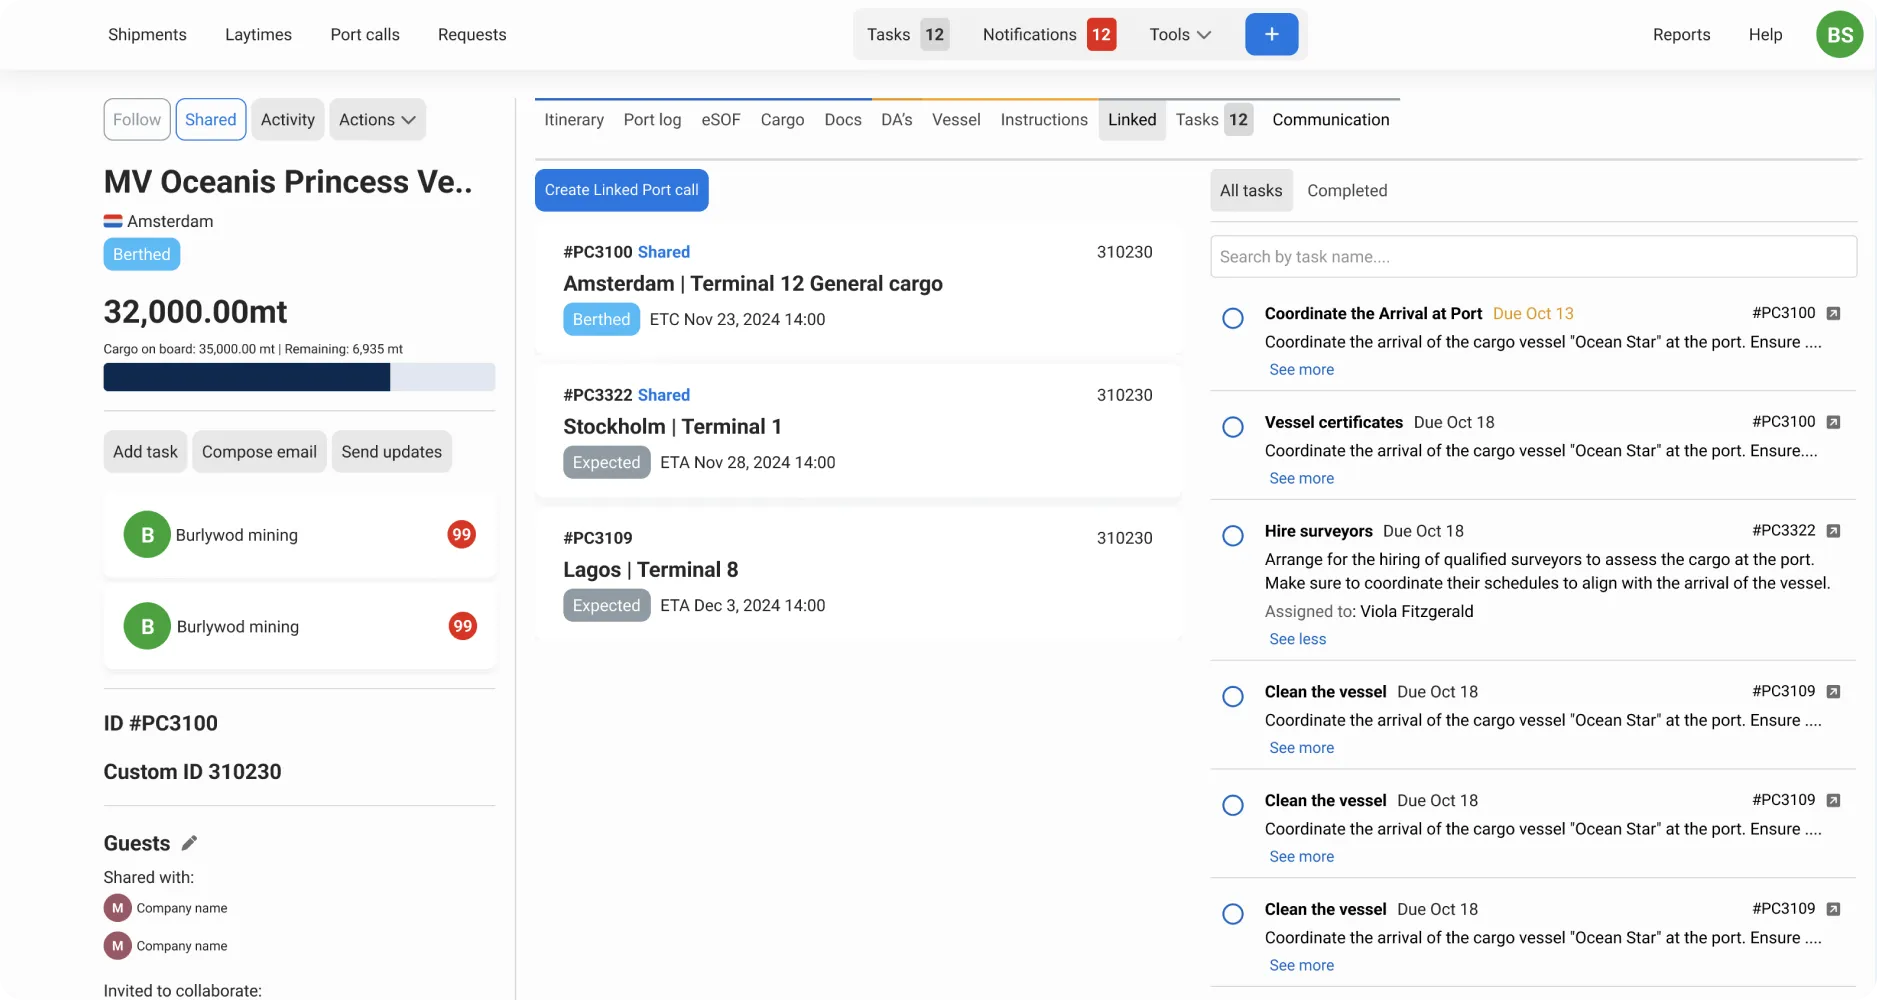The image size is (1877, 1000).
Task: Click the Berthed status badge under Amsterdam
Action: [141, 254]
